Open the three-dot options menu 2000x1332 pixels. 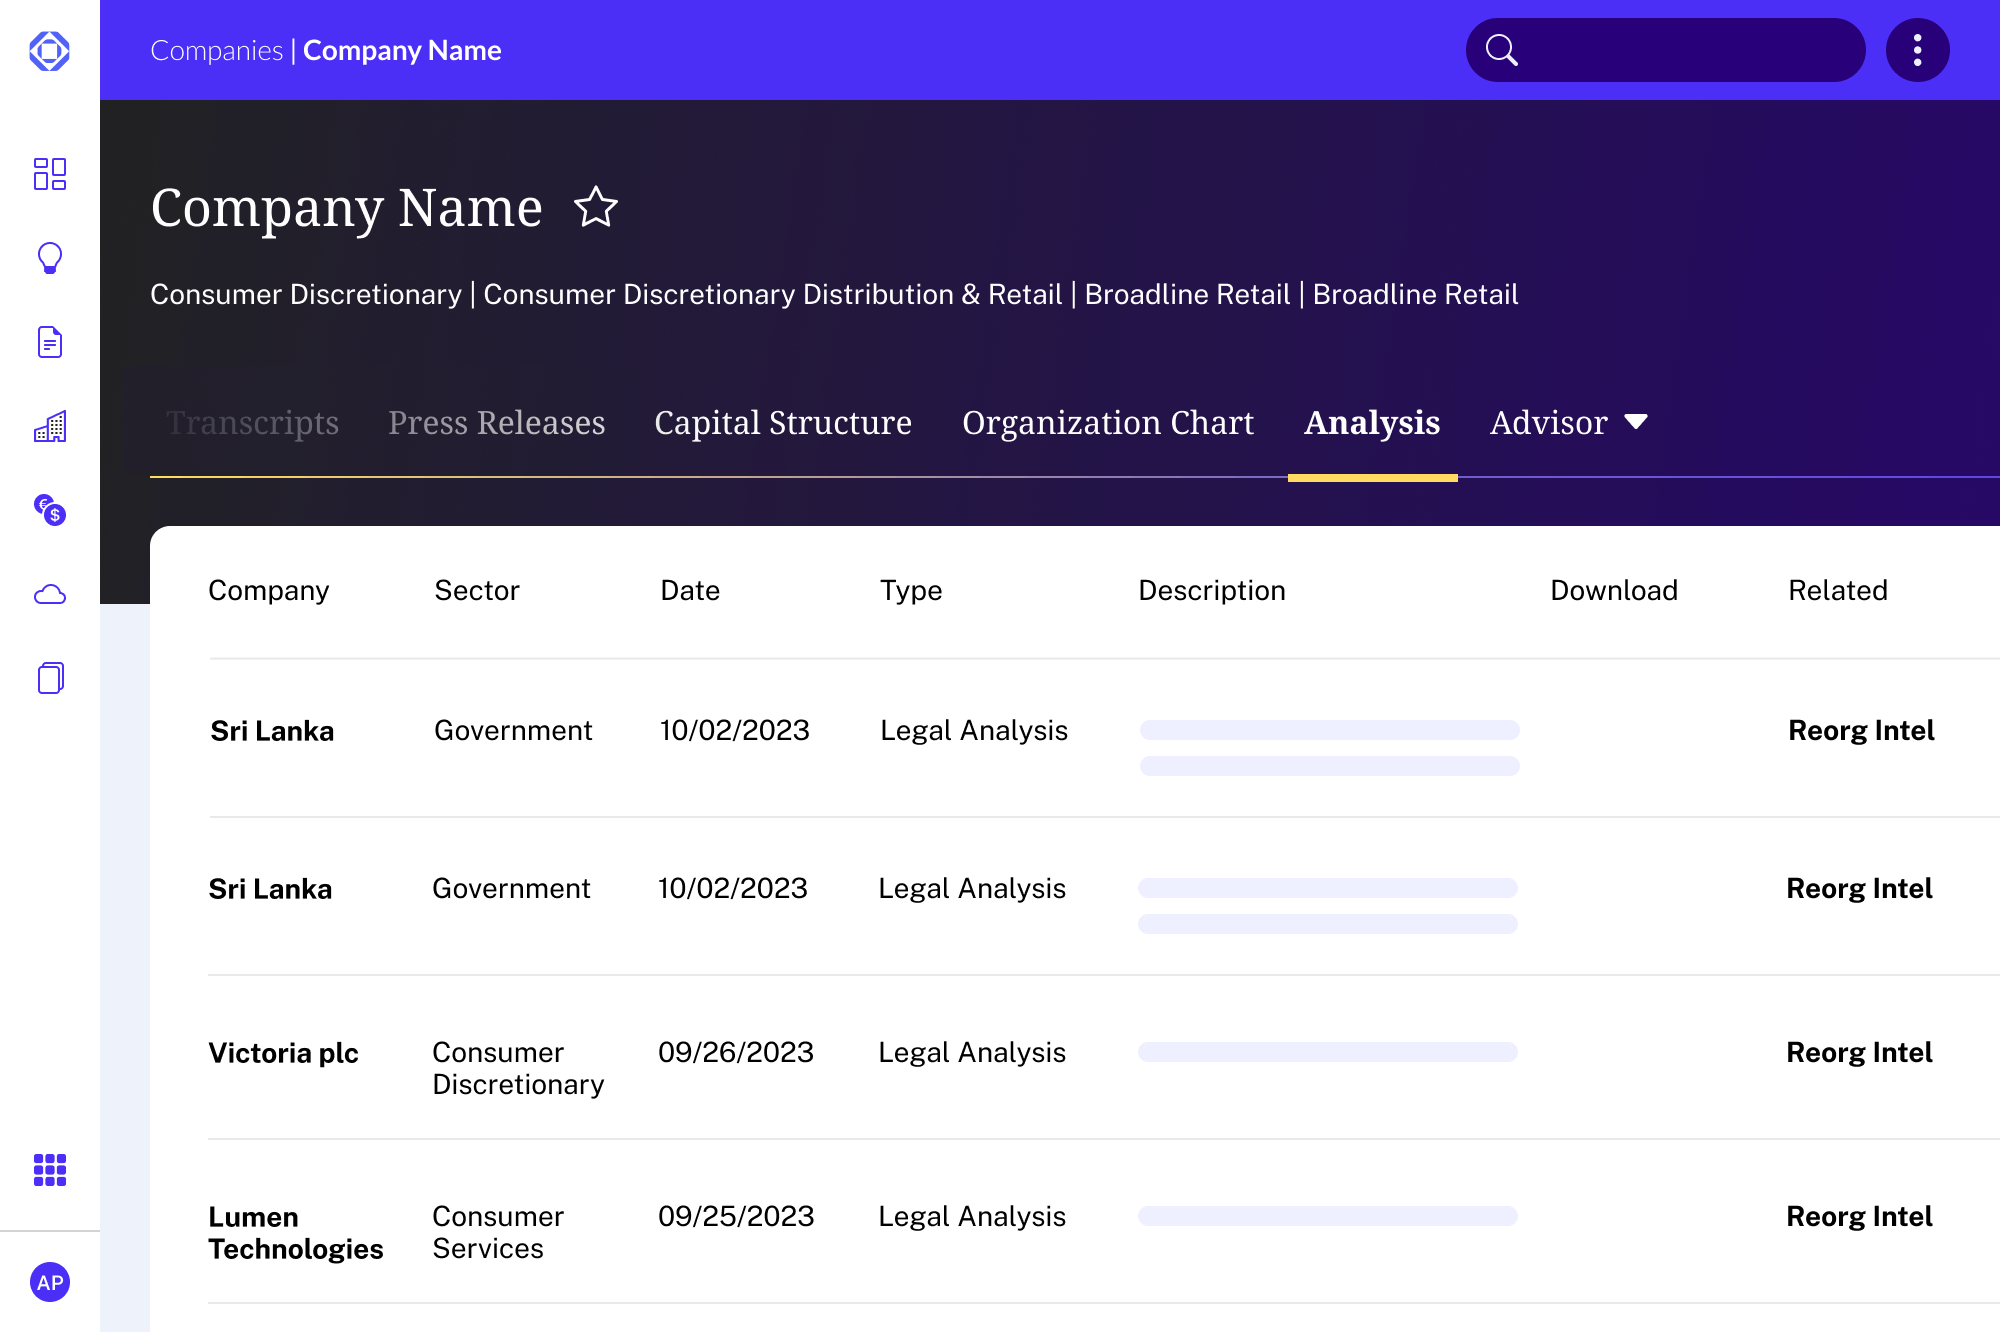point(1917,50)
